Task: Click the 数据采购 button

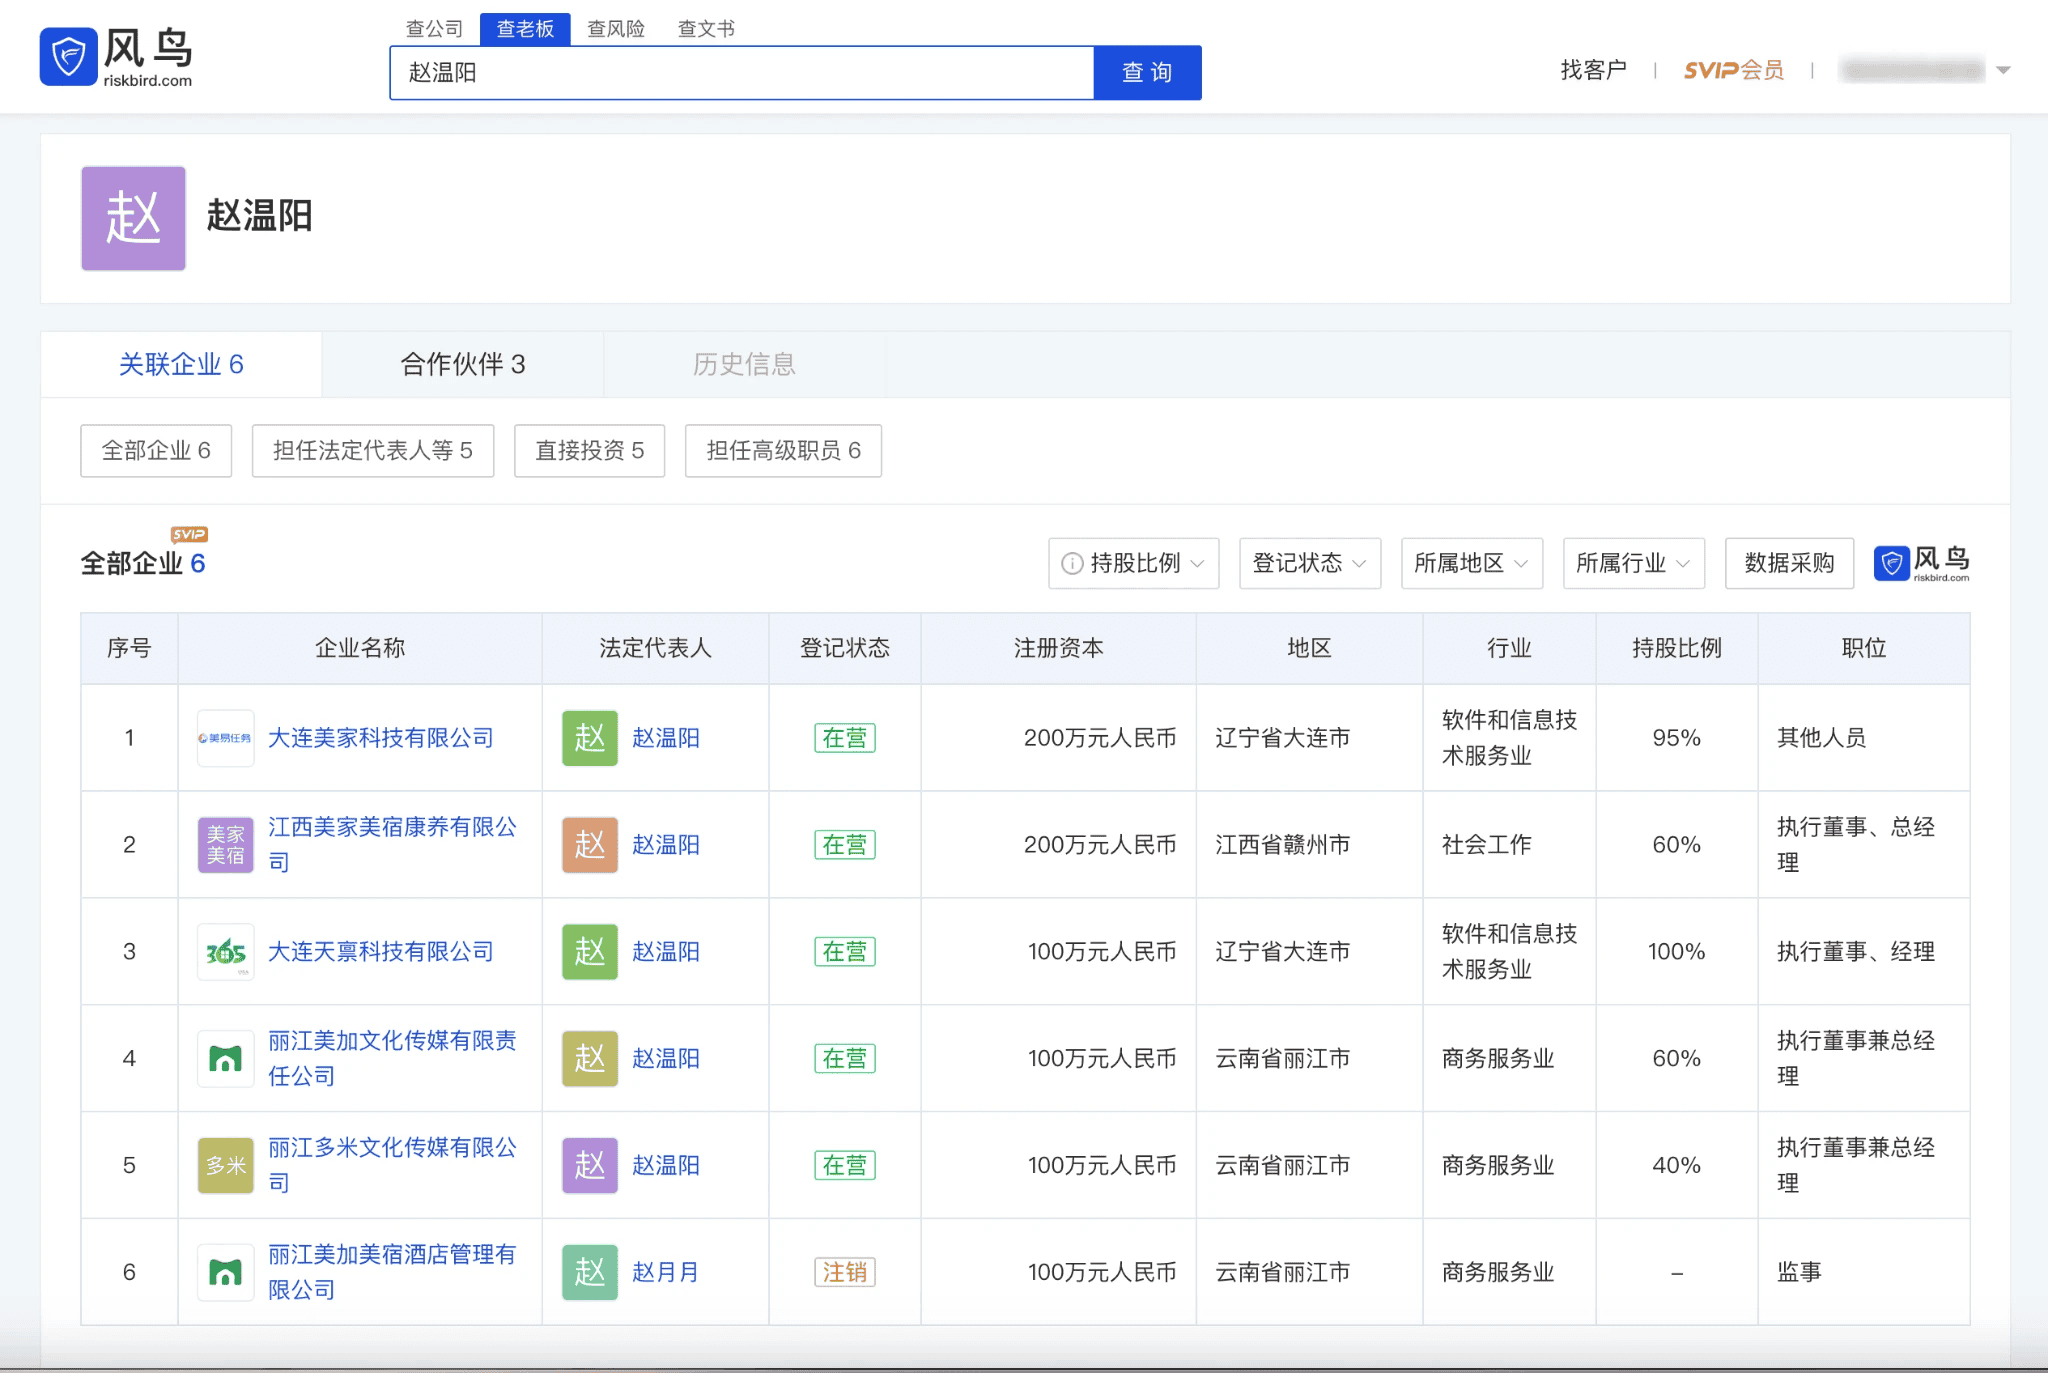Action: (x=1789, y=564)
